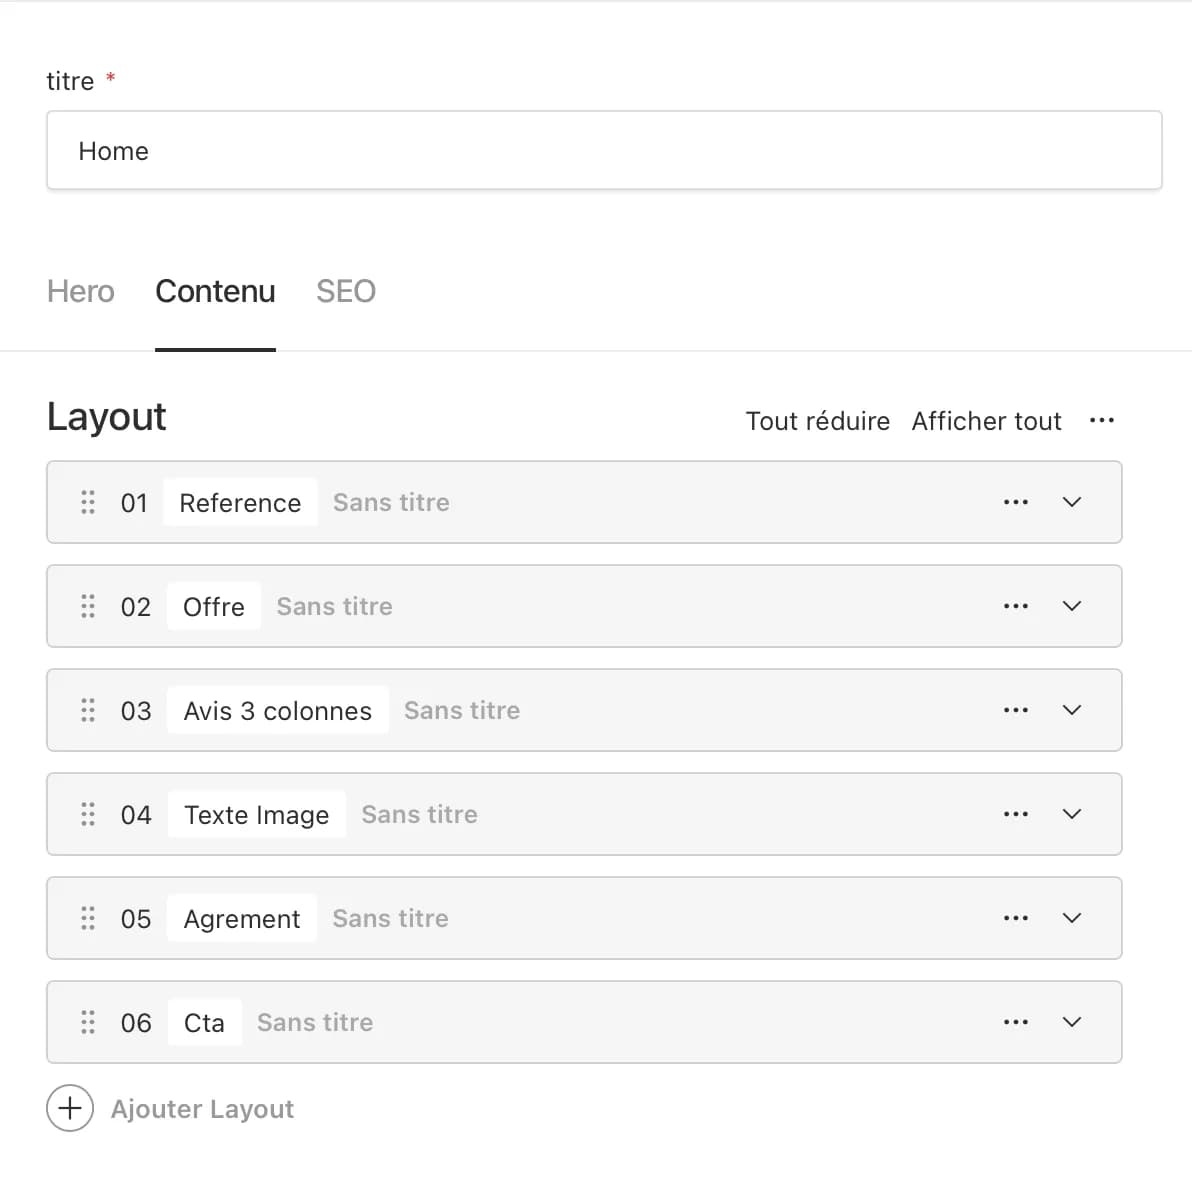Switch to the SEO tab
The width and height of the screenshot is (1192, 1202).
click(345, 291)
